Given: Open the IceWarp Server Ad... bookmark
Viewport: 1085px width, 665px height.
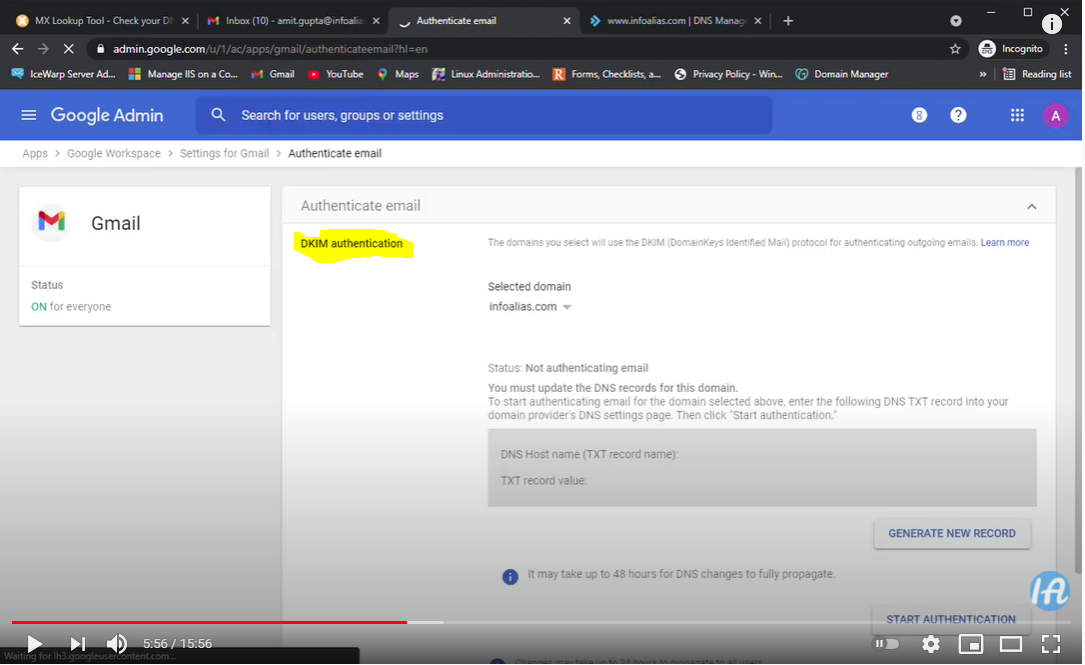Looking at the screenshot, I should click(63, 74).
